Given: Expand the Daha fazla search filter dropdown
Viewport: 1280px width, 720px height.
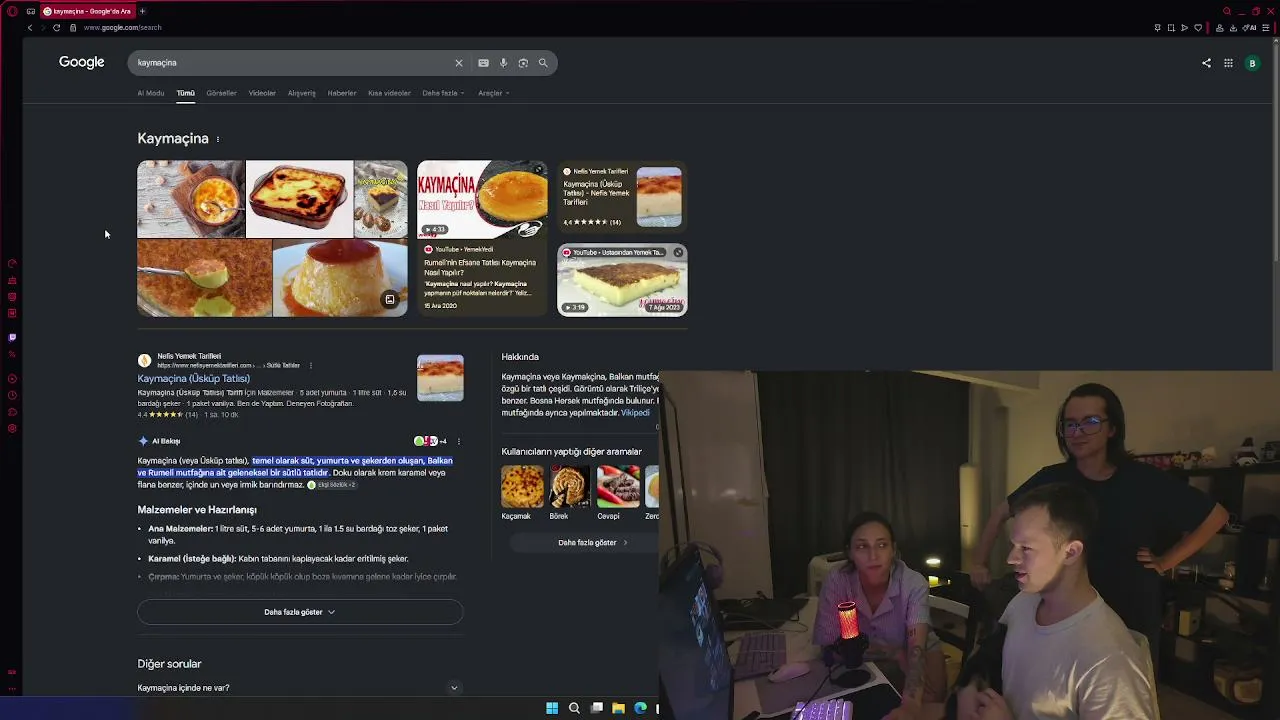Looking at the screenshot, I should [x=443, y=93].
